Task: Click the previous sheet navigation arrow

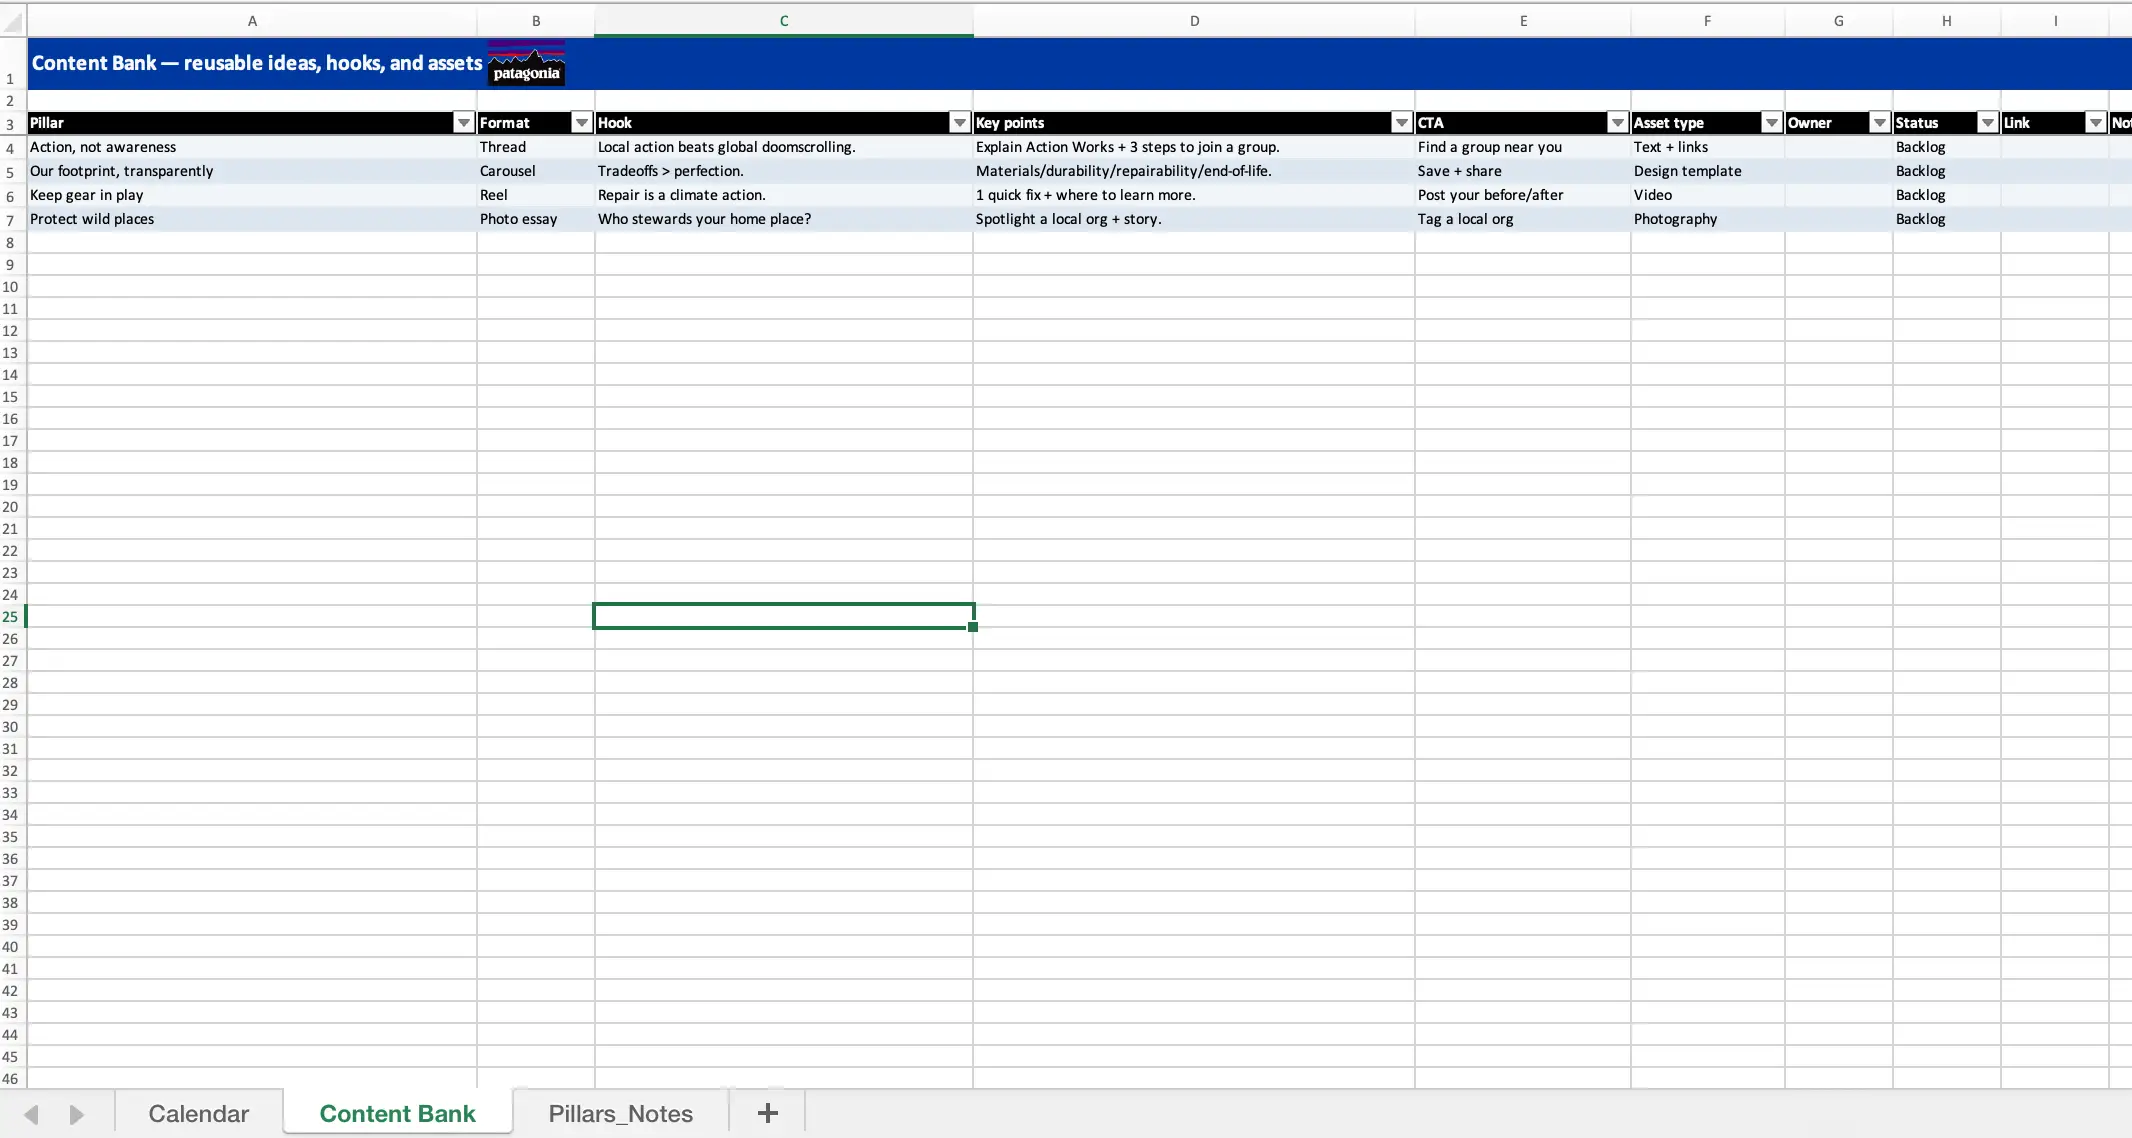Action: [x=31, y=1114]
